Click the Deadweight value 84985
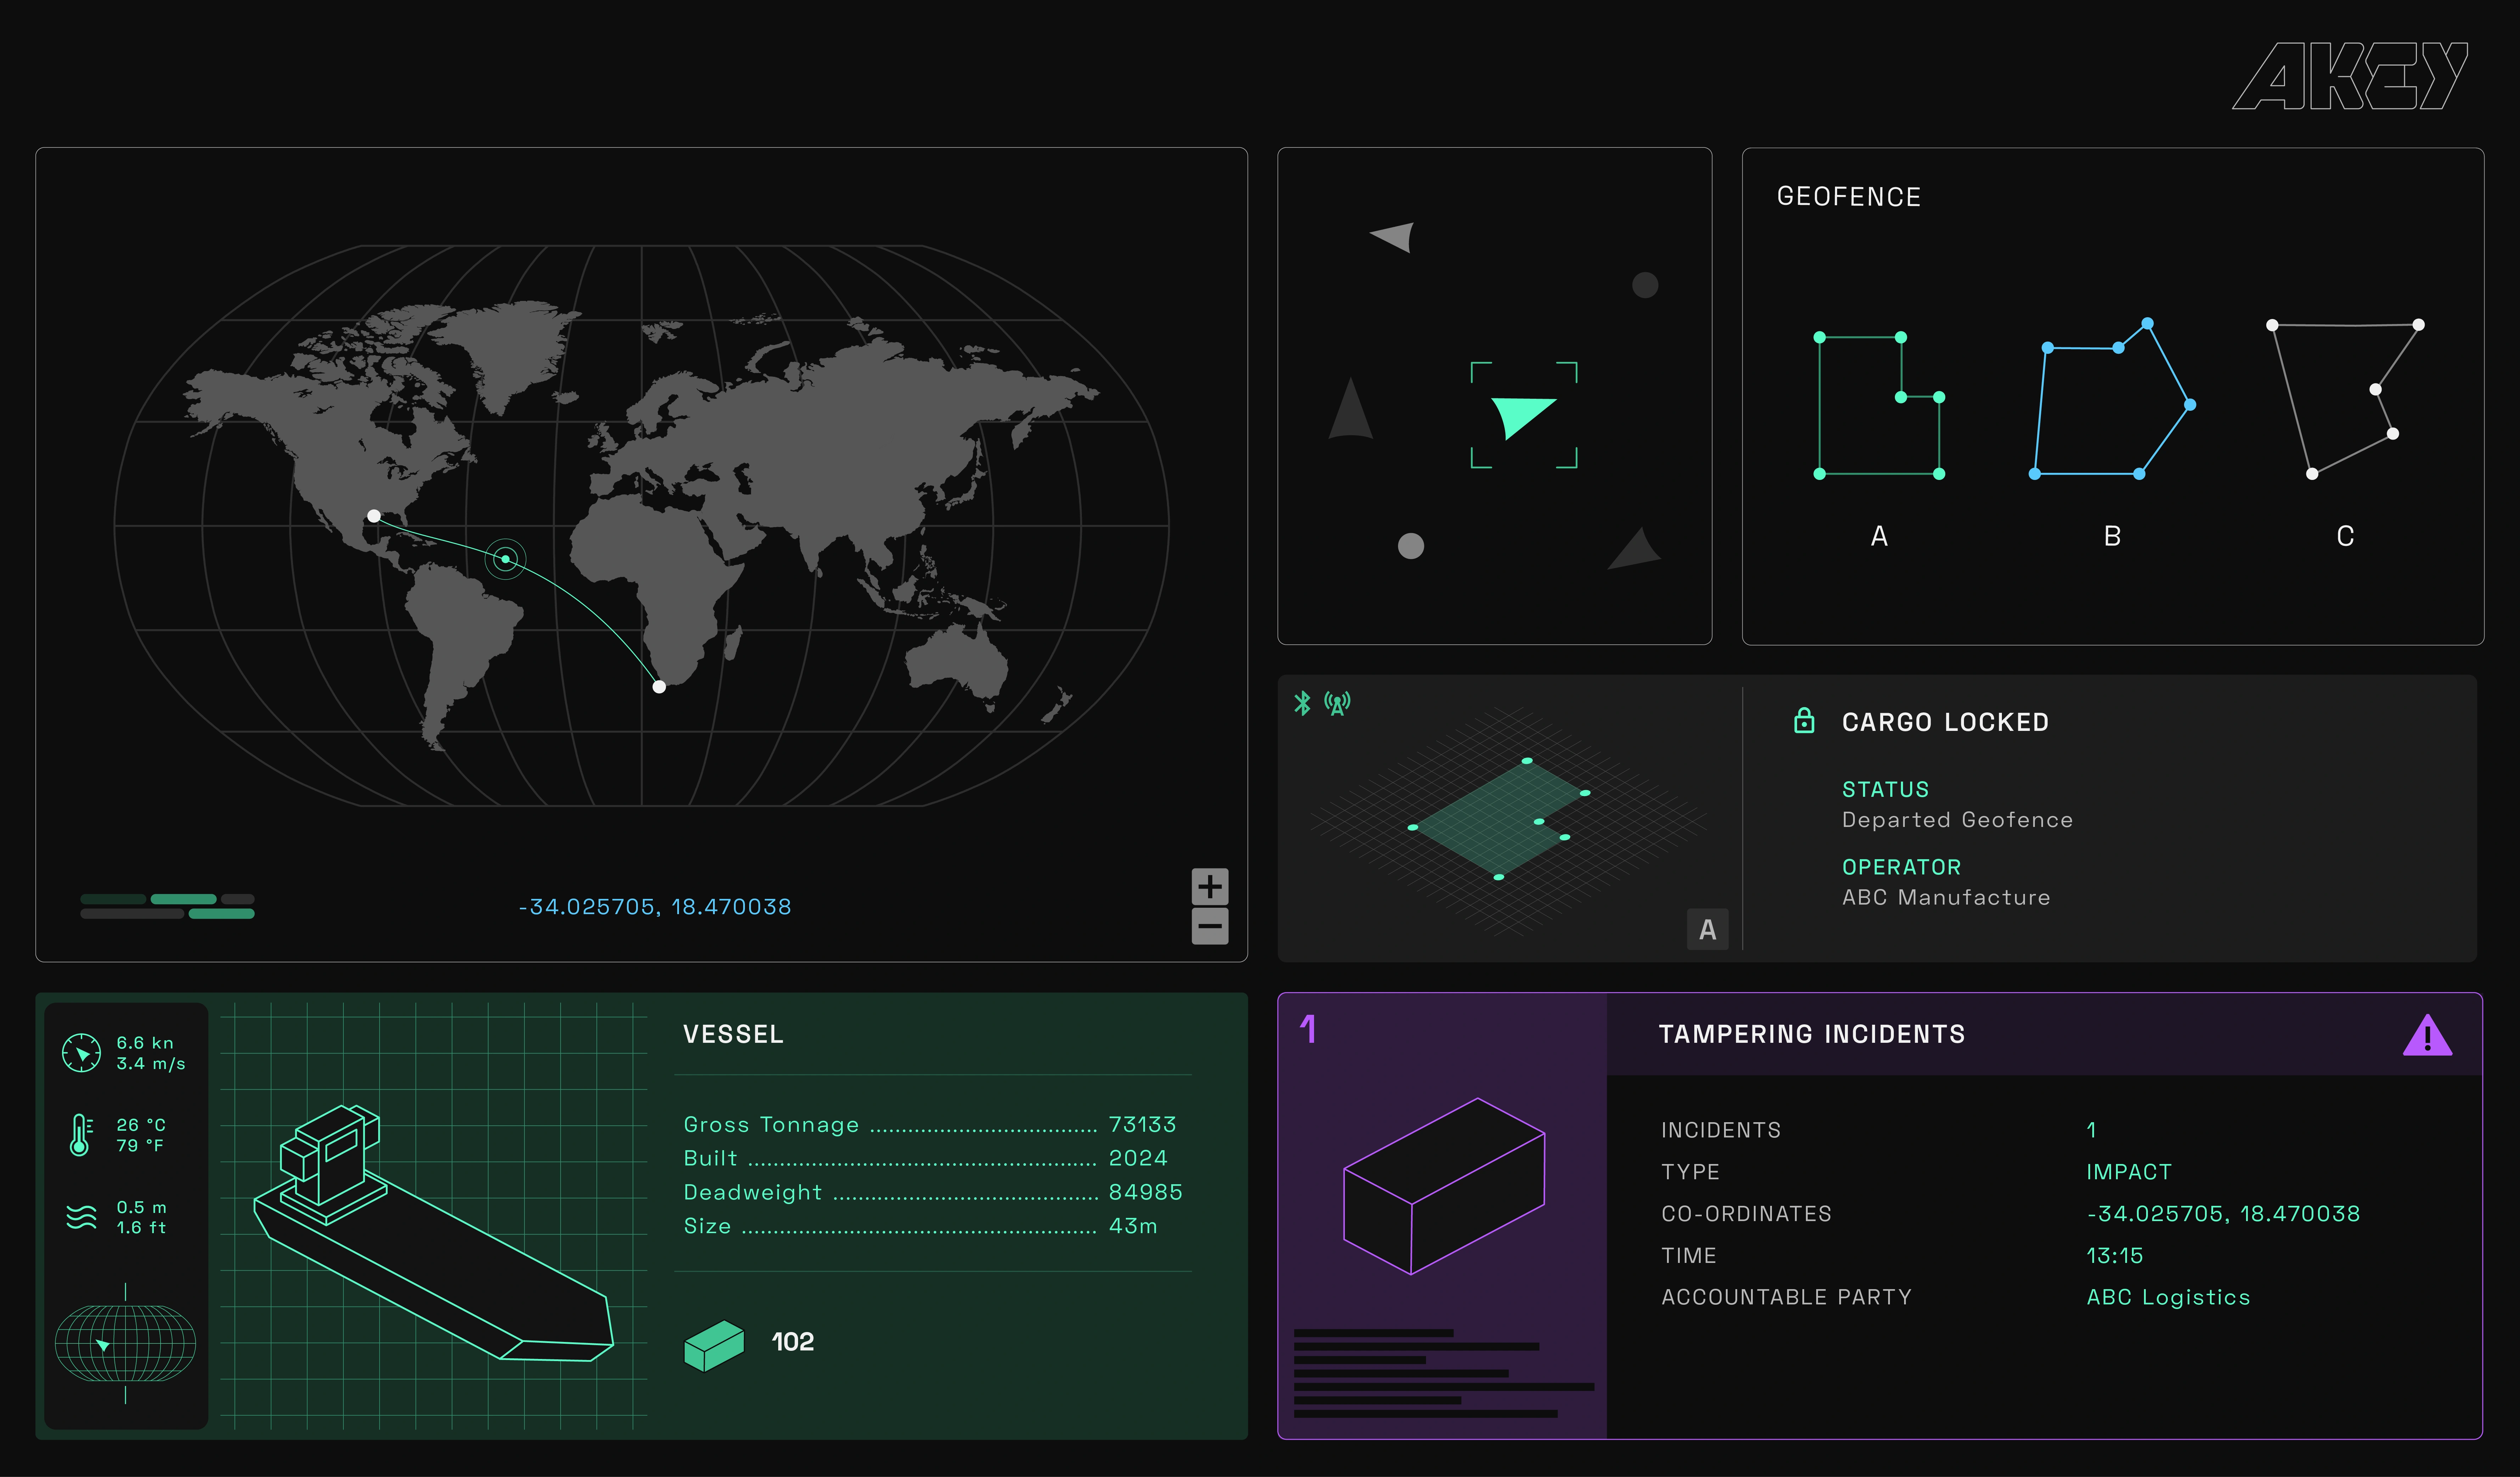 pyautogui.click(x=1145, y=1192)
